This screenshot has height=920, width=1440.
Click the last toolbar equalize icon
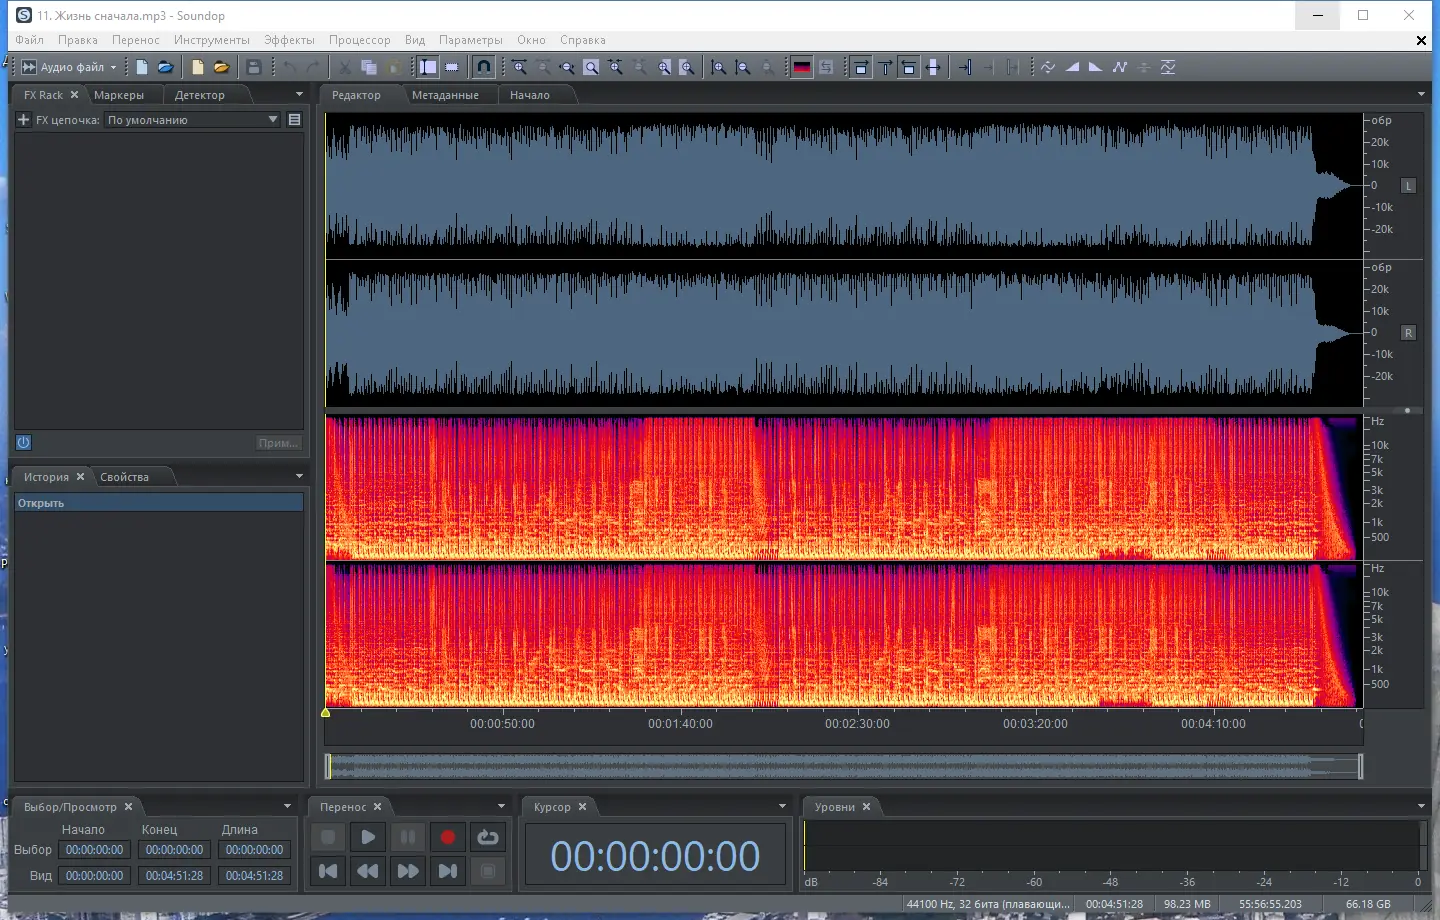pos(1168,67)
